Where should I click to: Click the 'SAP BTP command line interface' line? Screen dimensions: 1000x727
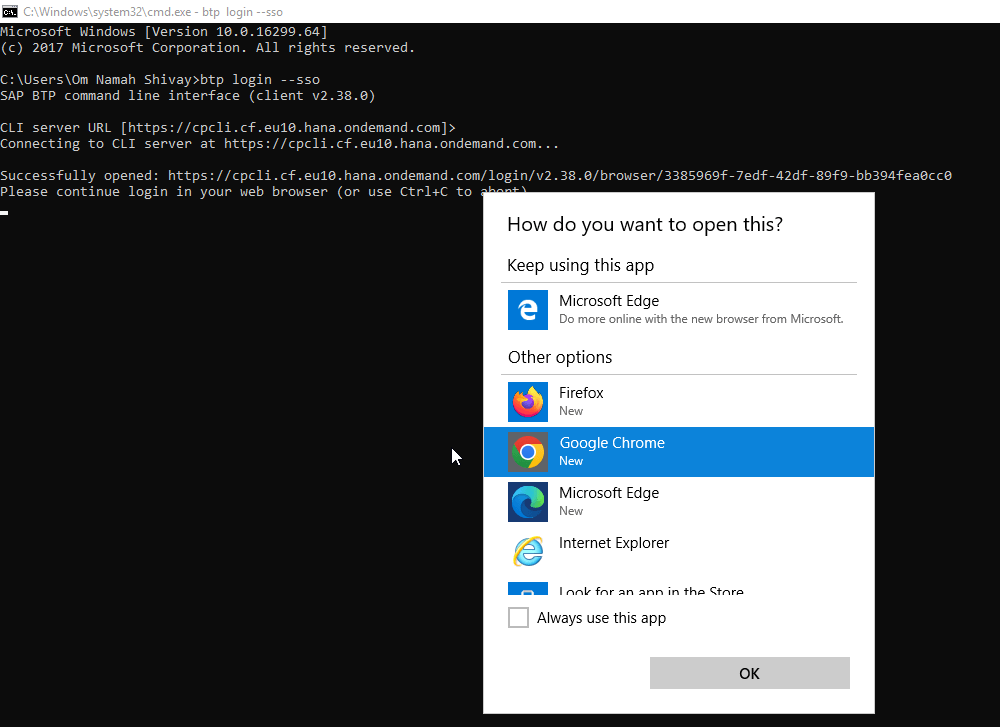[x=188, y=96]
